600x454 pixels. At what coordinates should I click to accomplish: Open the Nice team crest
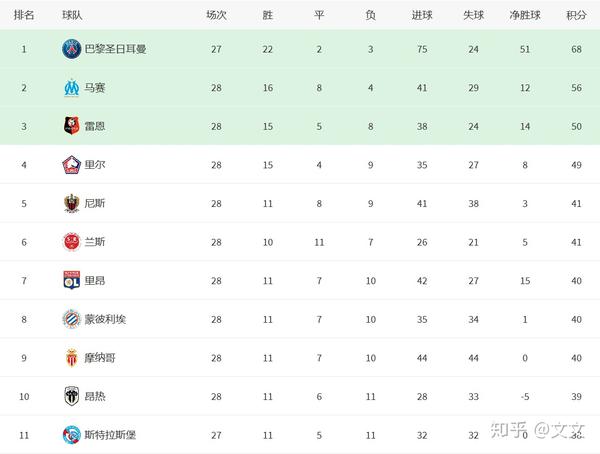tap(72, 203)
